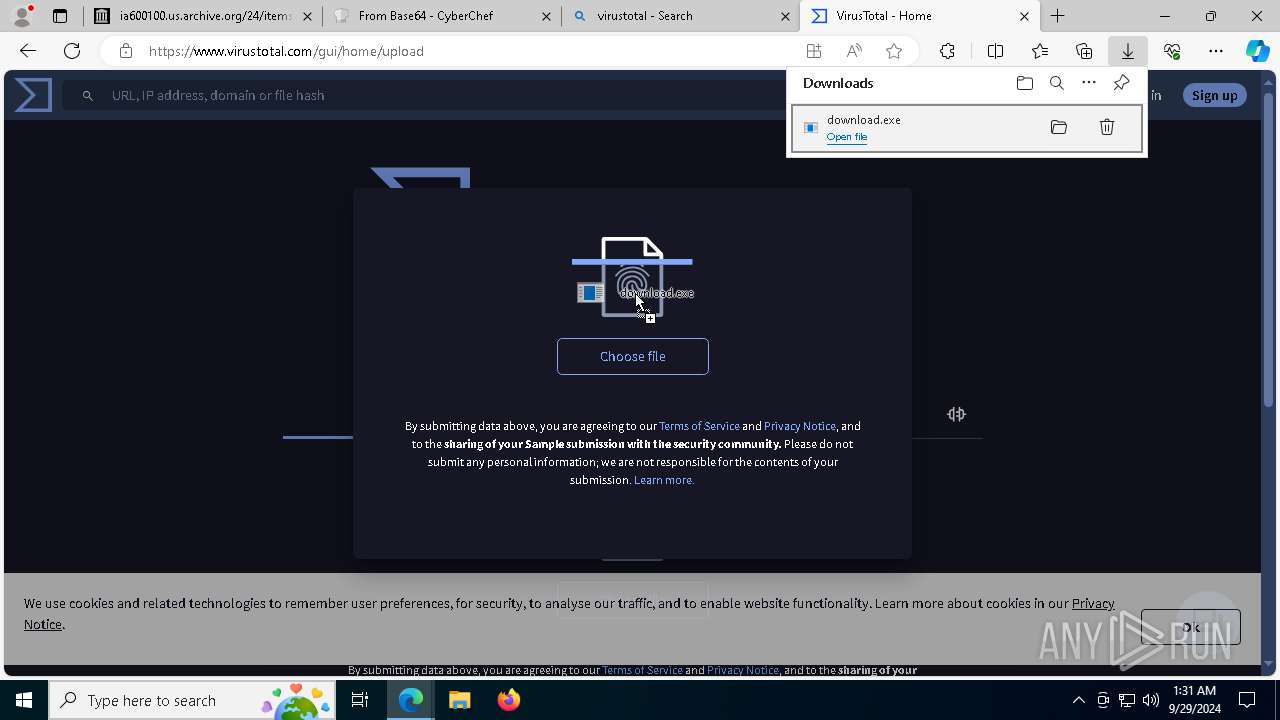Close the CyberChef tab

(546, 16)
